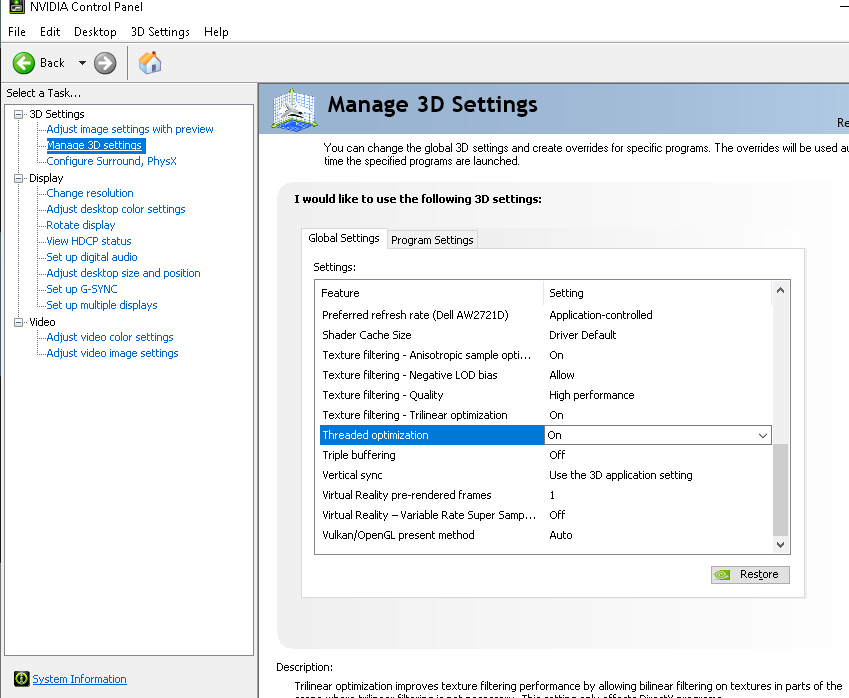Screen dimensions: 849x698
Task: Open Set up multiple displays
Action: (102, 305)
